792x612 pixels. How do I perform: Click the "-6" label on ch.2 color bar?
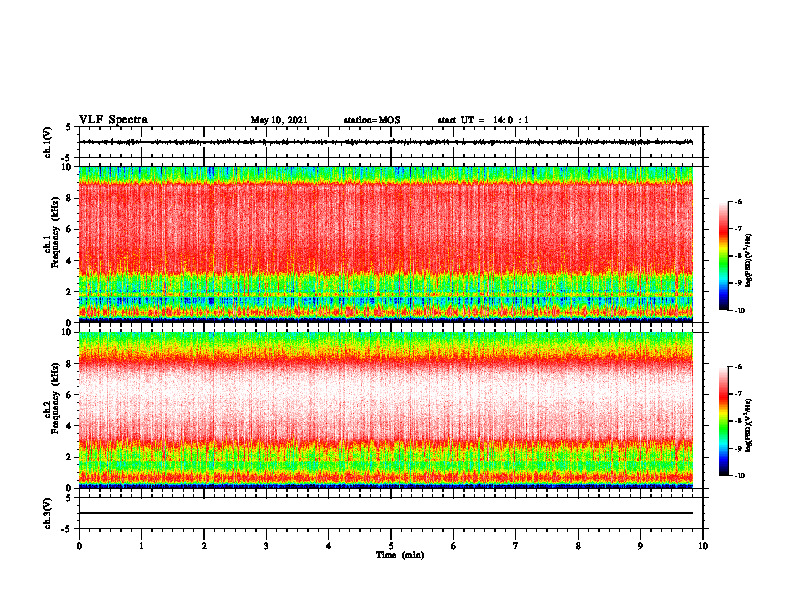[x=738, y=367]
